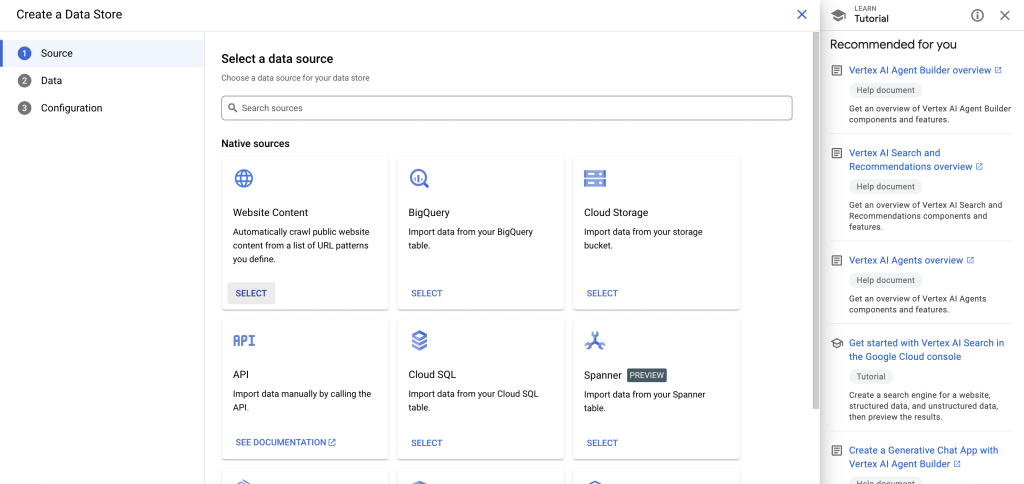Click the Cloud Storage bucket icon
1024x484 pixels.
595,179
